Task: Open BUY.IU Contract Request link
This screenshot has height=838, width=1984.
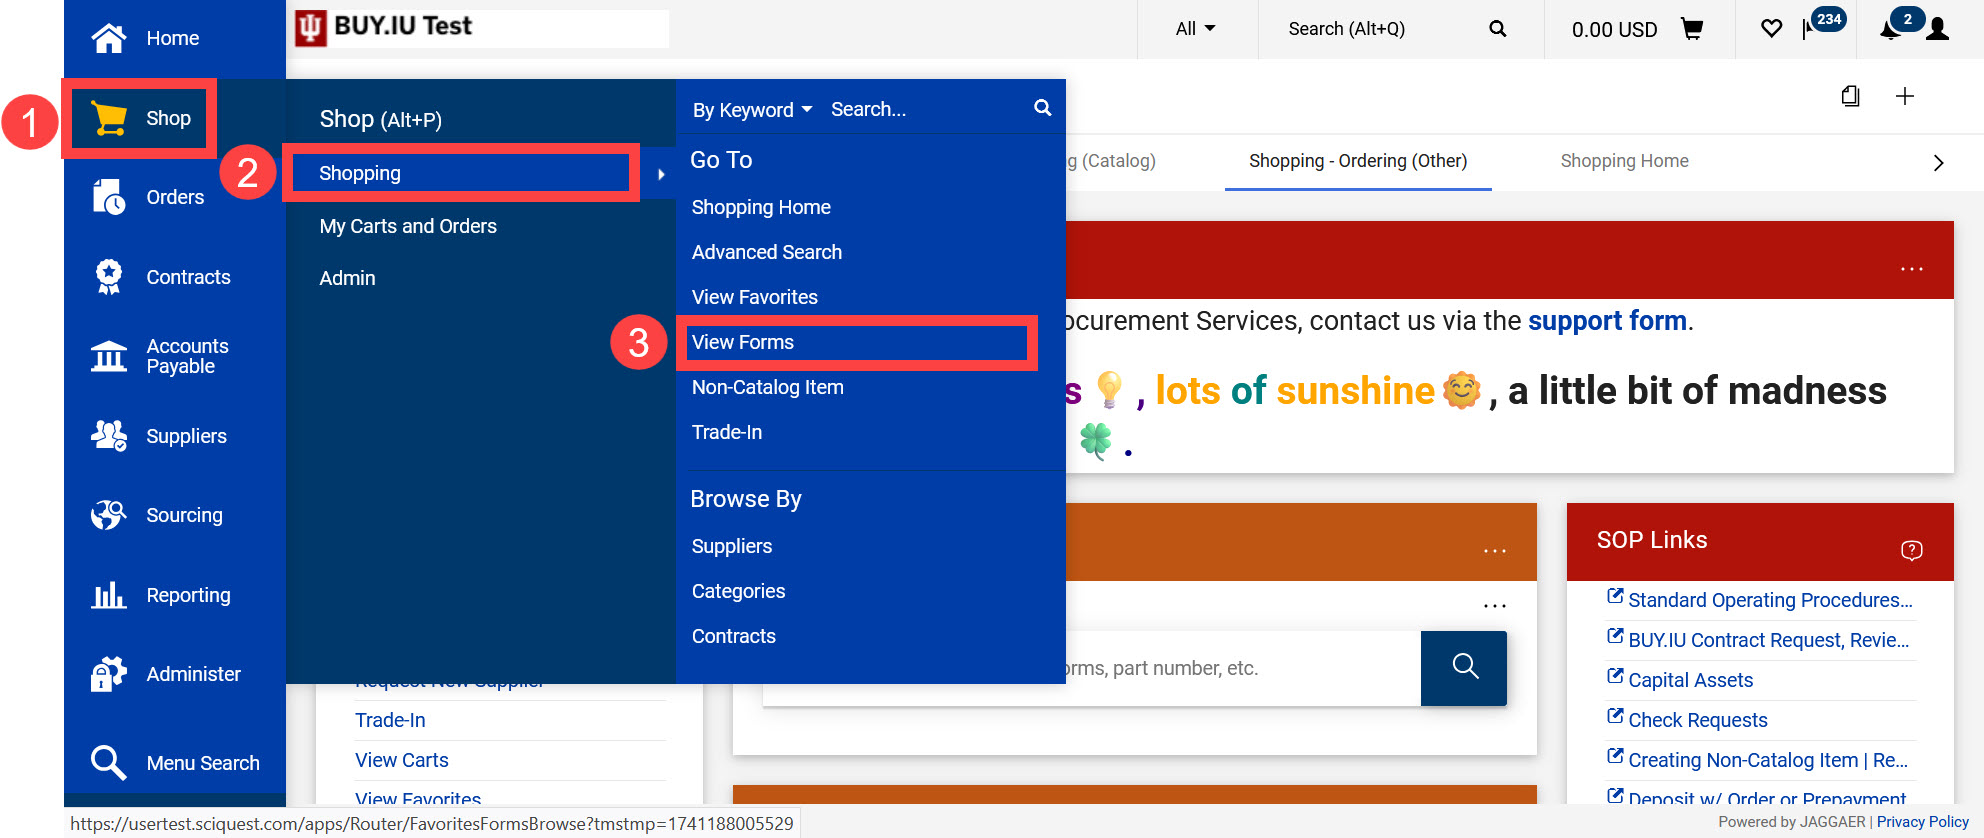Action: coord(1769,640)
